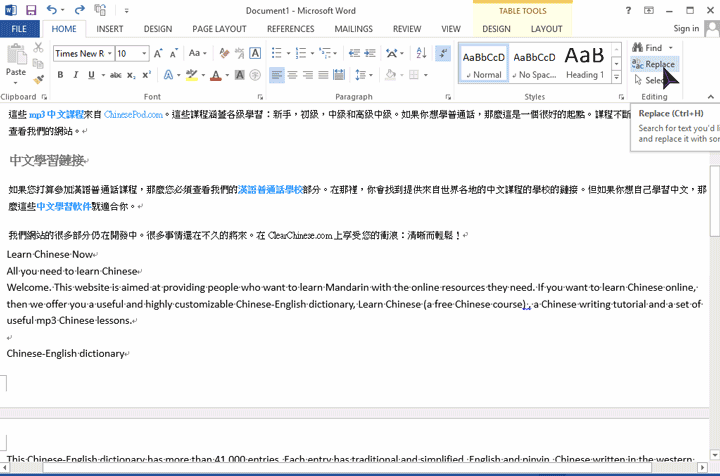Screen dimensions: 720x476
Task: Apply paragraph shading color
Action: [390, 75]
